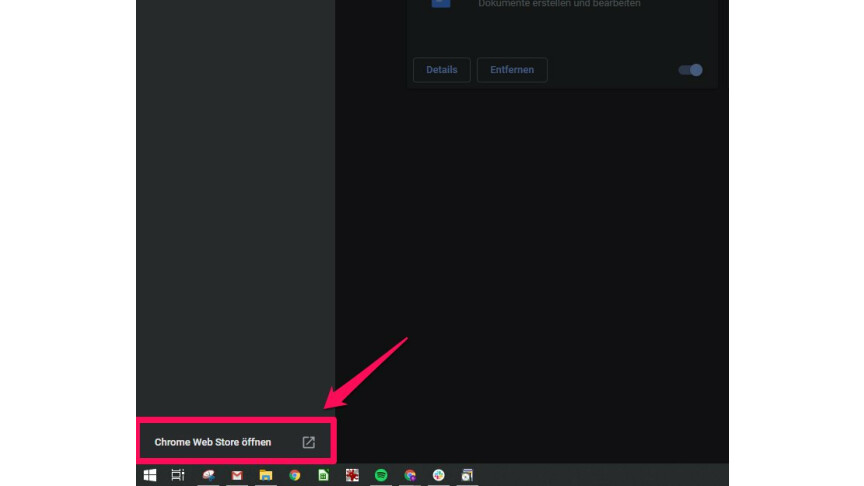864x486 pixels.
Task: Open the green spreadsheet app in taskbar
Action: [323, 476]
